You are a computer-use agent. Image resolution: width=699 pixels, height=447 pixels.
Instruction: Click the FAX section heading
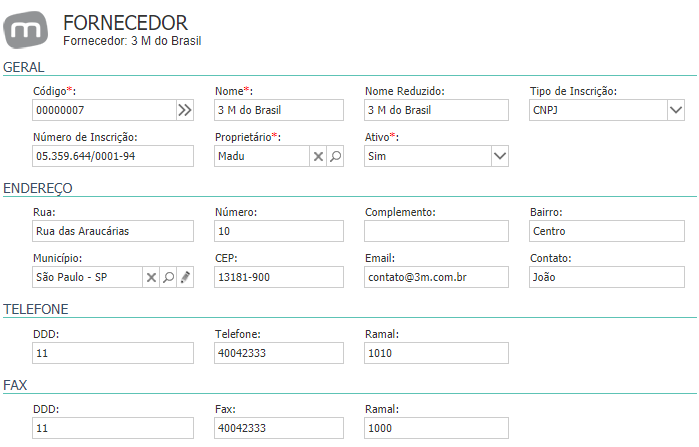(15, 385)
